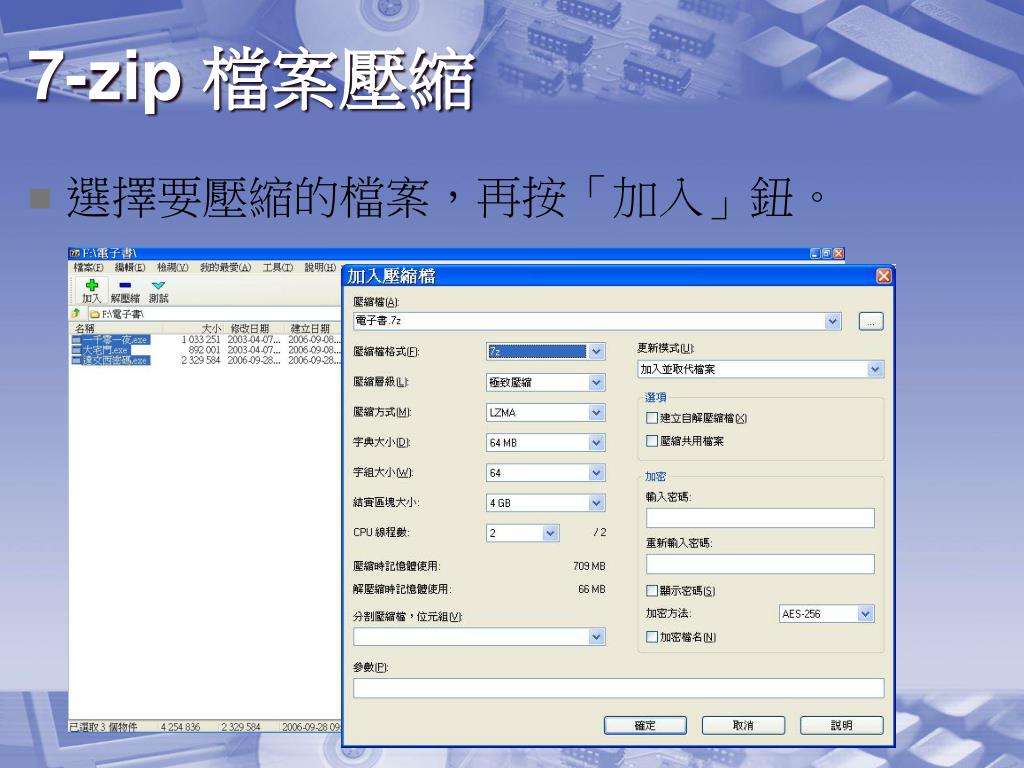The width and height of the screenshot is (1024, 768).
Task: Click the 7-Zip window title icon
Action: (x=74, y=253)
